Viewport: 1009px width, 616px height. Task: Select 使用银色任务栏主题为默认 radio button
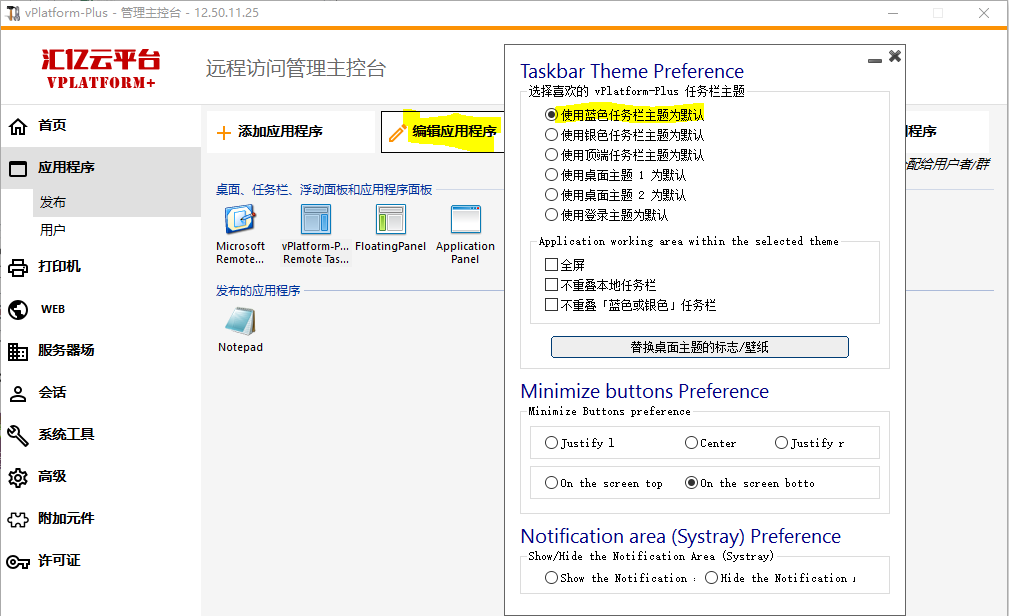551,135
